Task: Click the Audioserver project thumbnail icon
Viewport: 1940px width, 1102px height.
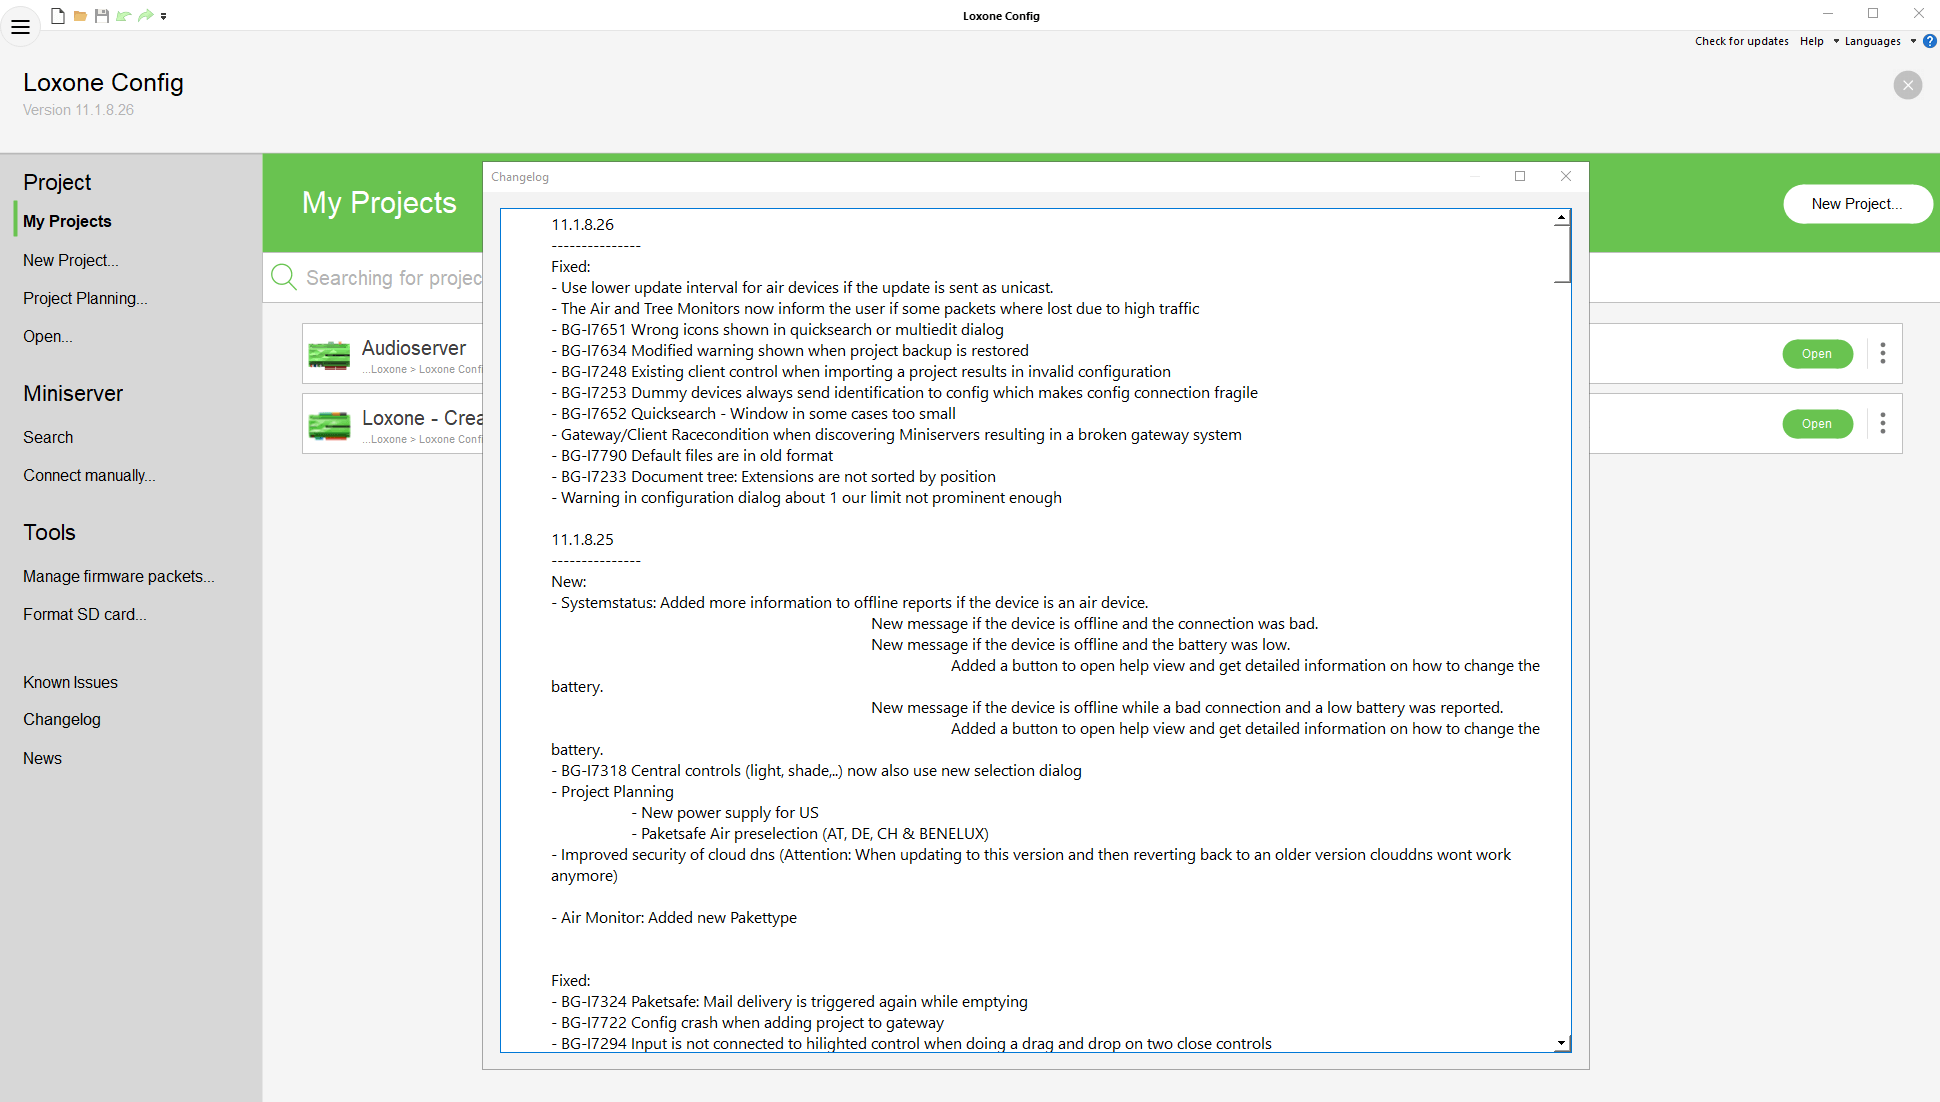Action: click(x=329, y=354)
